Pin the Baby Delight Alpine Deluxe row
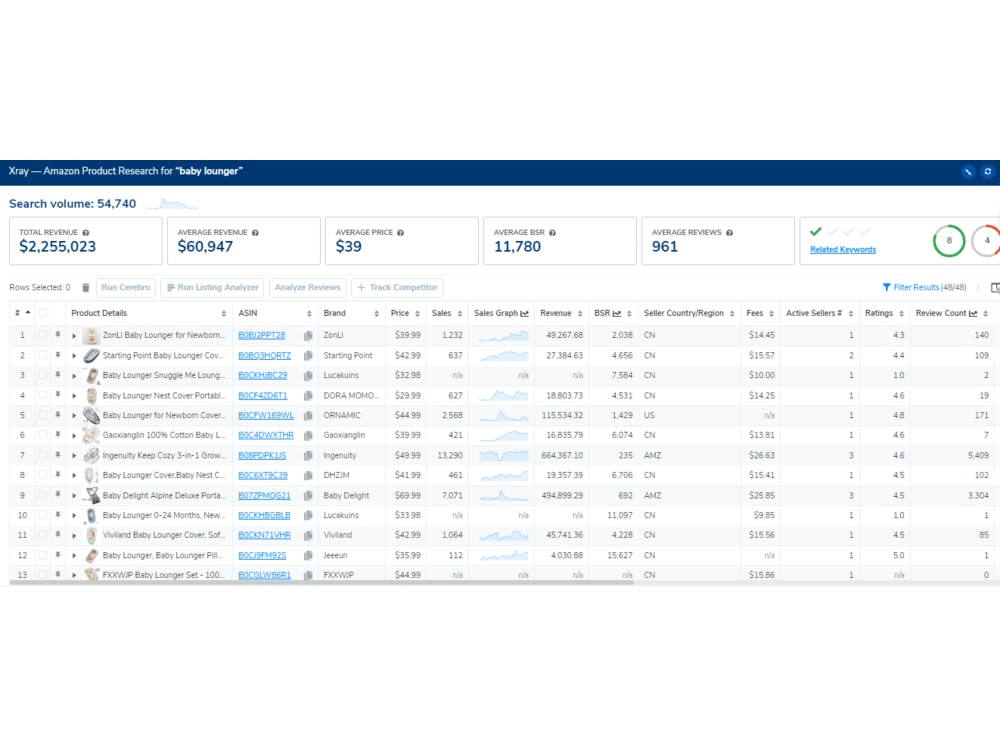The image size is (1000, 750). (57, 495)
